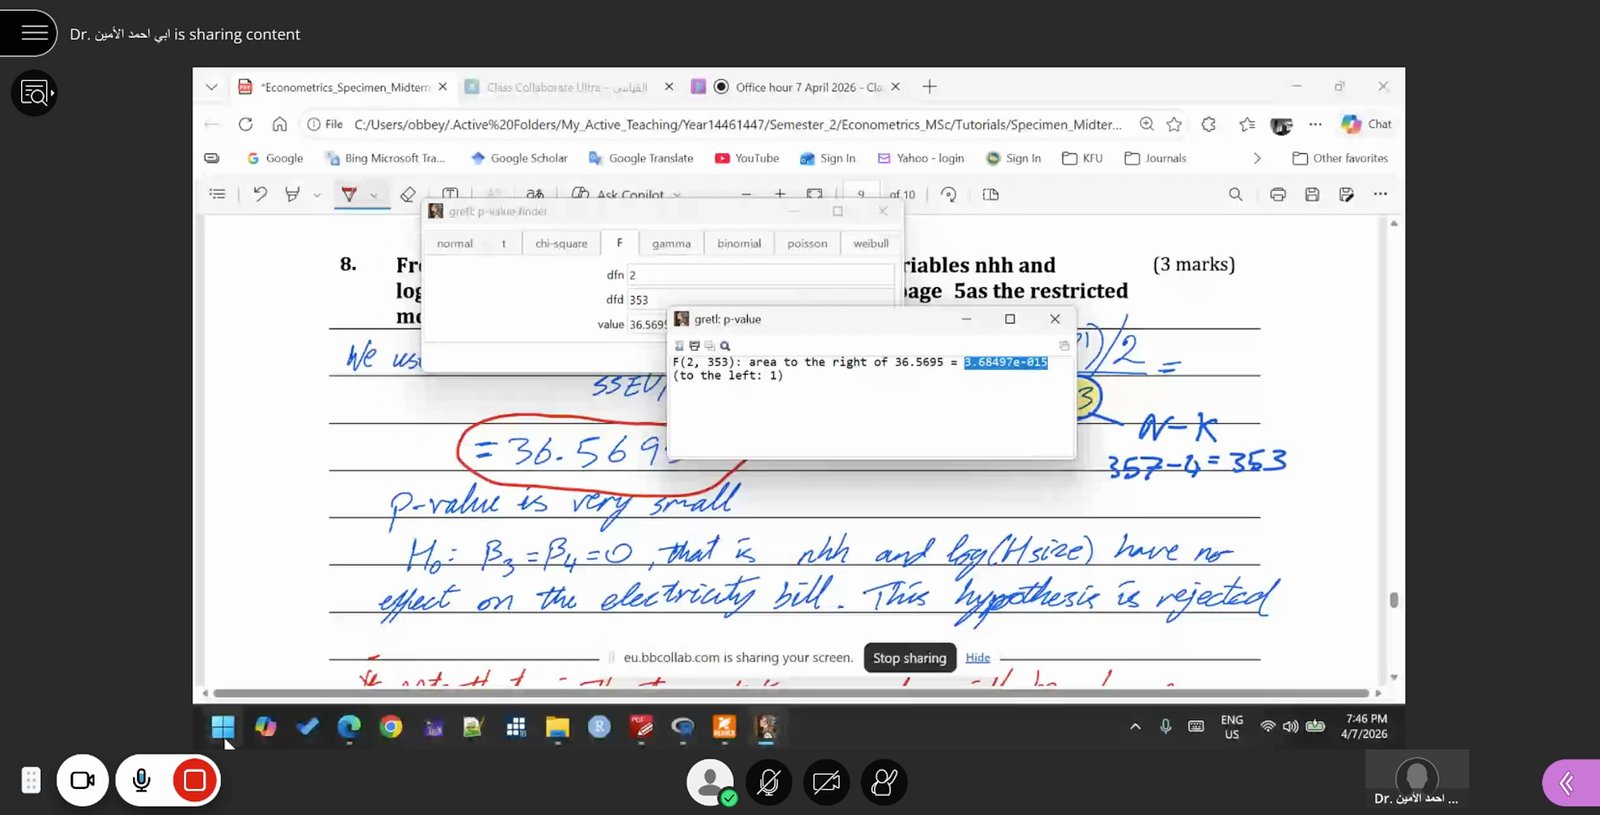Click the PDF search magnifier icon
Screen dimensions: 1600x815
click(1236, 194)
